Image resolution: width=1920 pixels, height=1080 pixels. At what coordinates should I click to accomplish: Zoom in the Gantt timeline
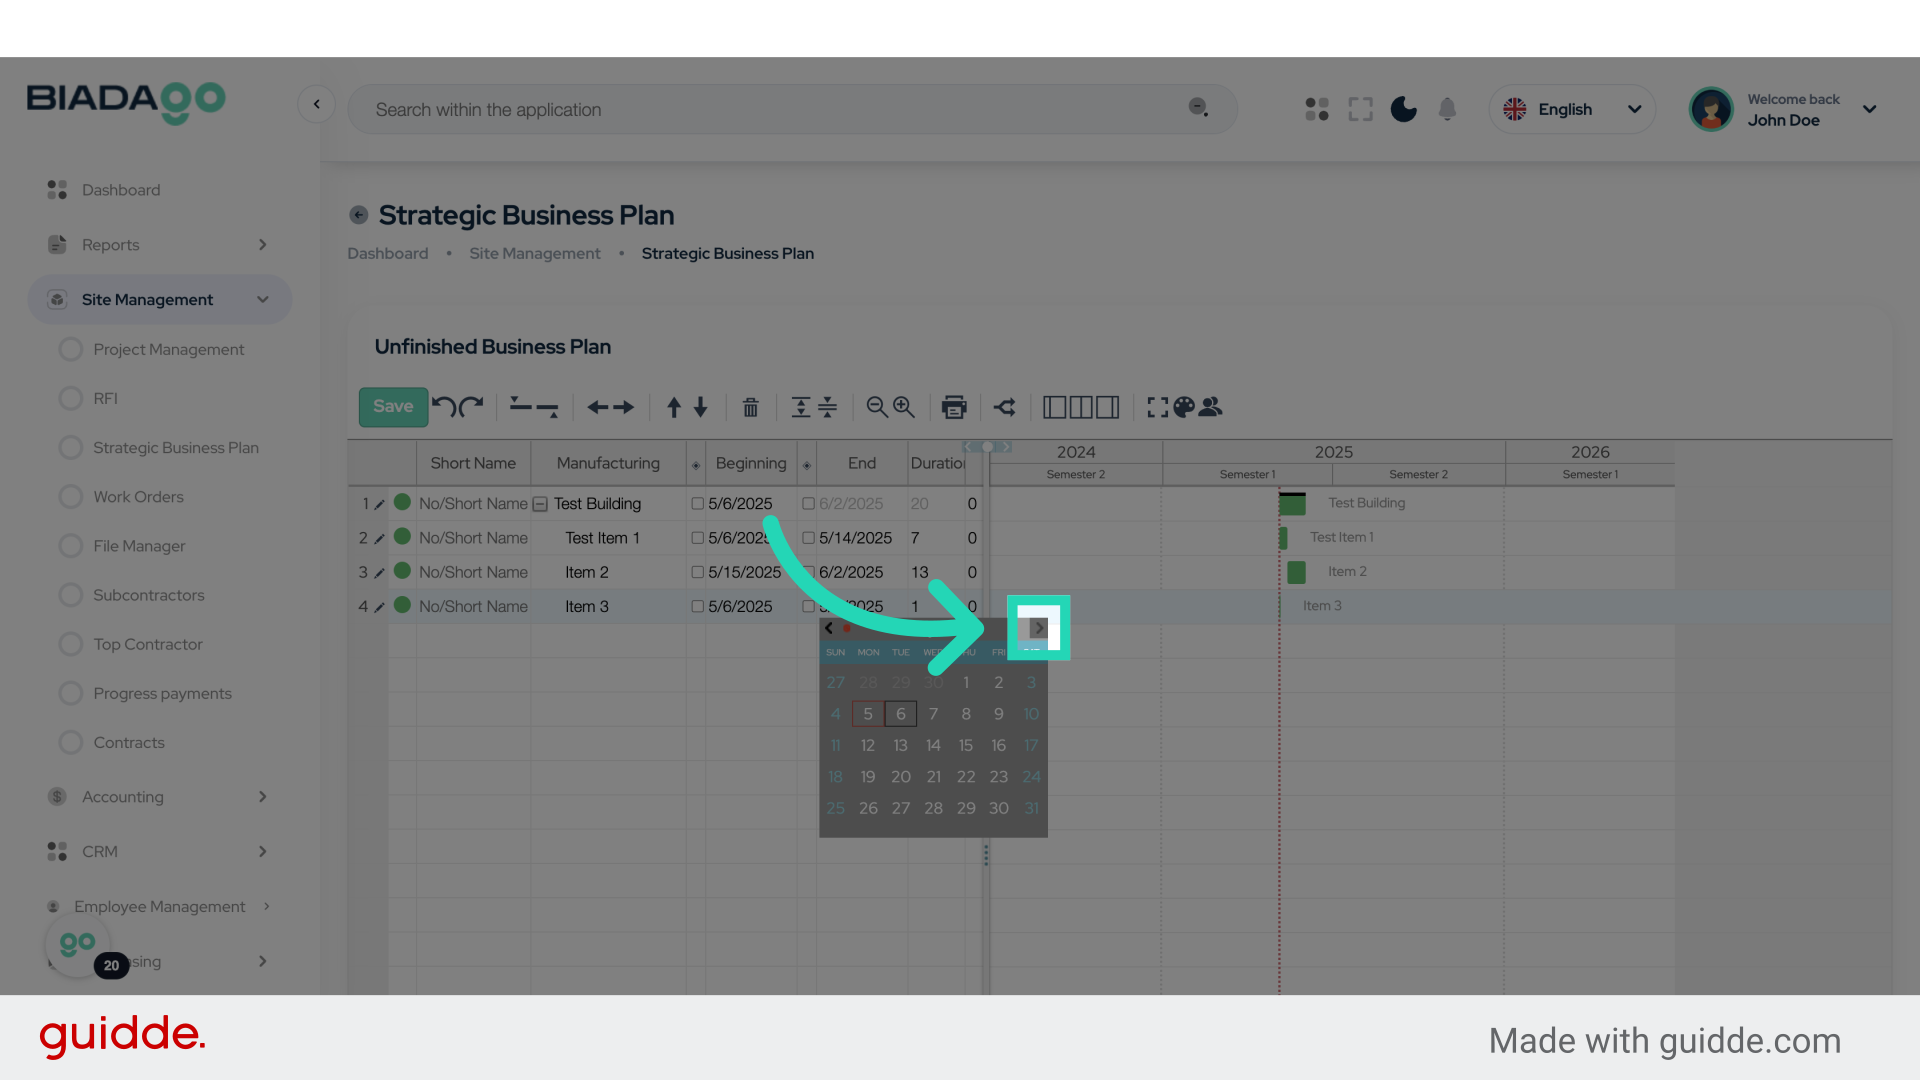[x=904, y=407]
